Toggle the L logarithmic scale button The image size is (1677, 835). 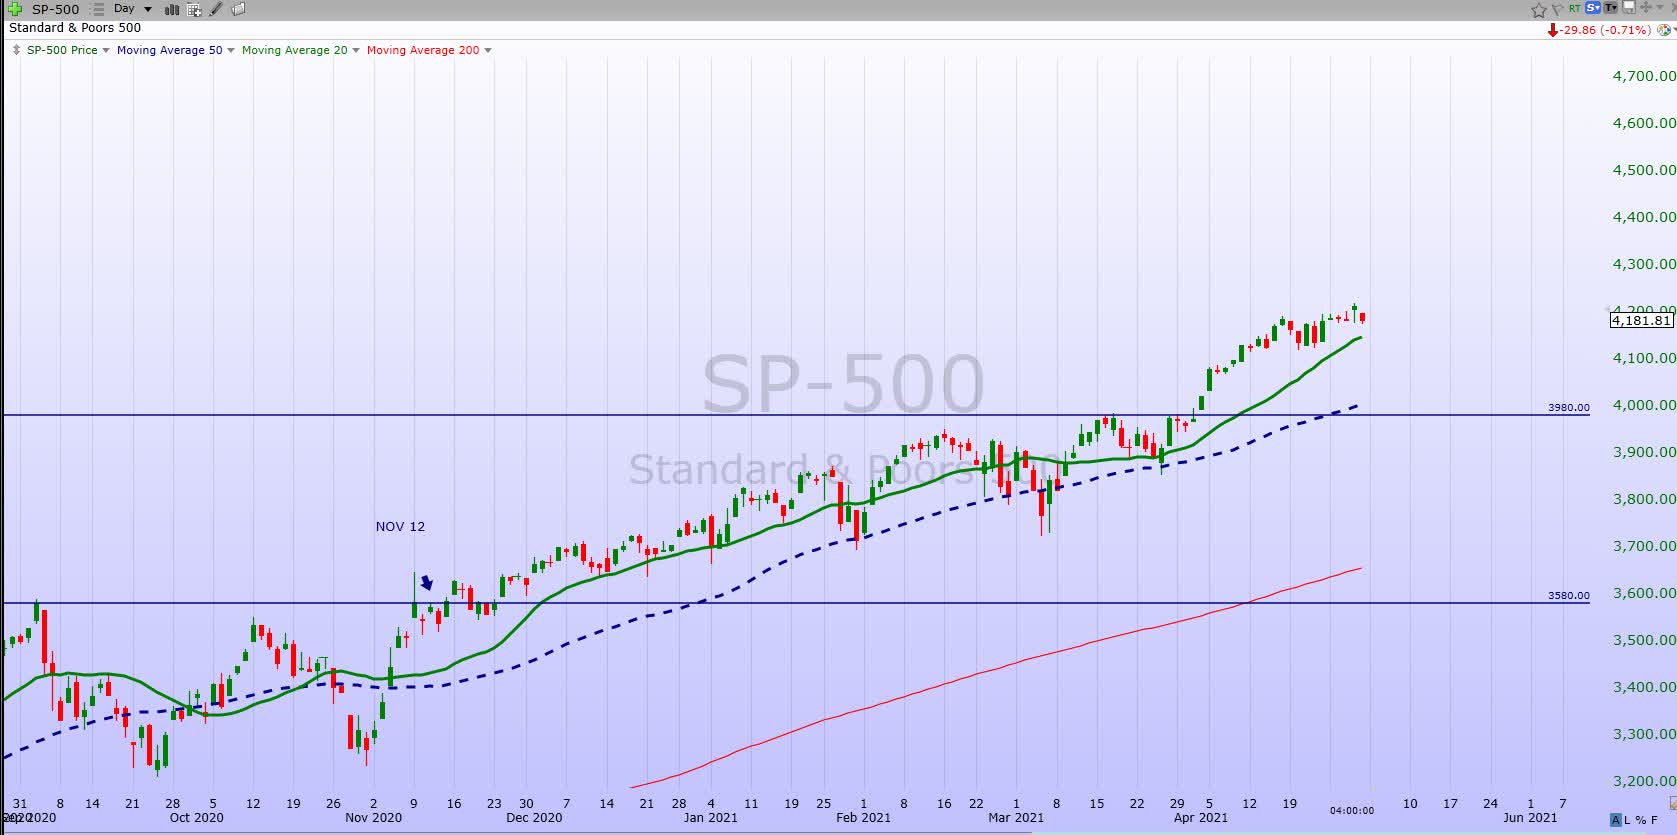point(1629,820)
